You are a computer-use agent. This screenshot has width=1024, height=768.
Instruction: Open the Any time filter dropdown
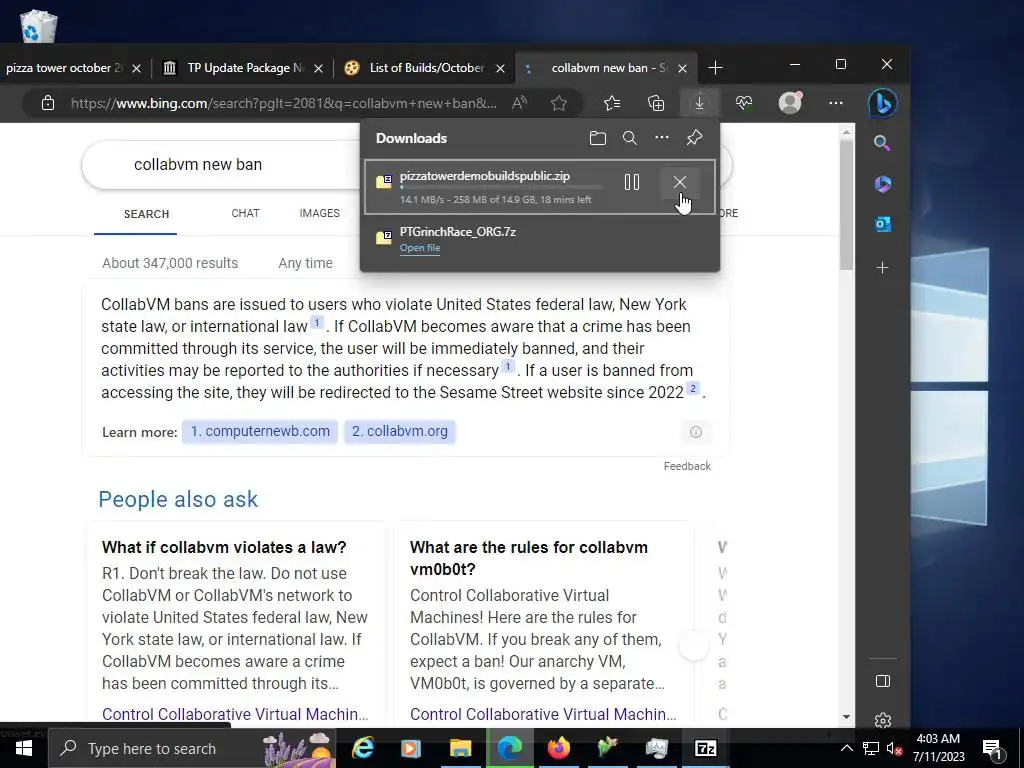click(305, 263)
